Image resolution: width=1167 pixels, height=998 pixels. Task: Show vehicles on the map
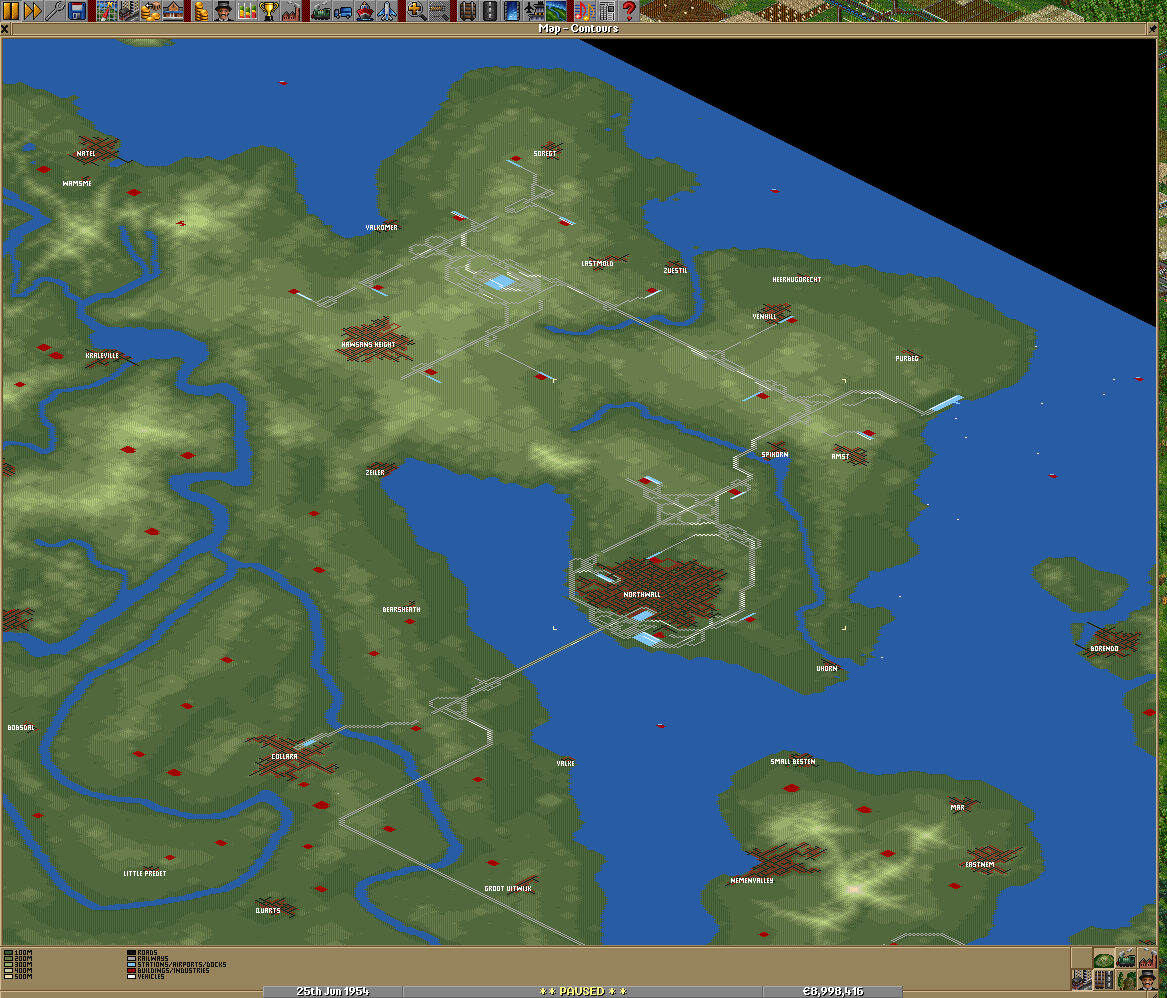(x=1125, y=958)
